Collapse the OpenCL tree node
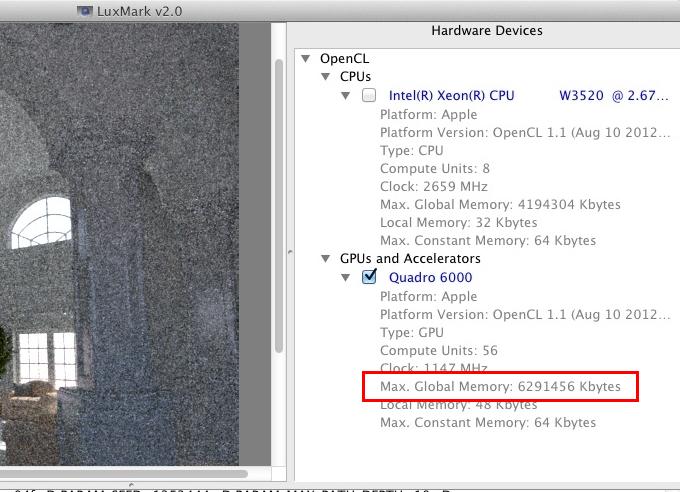This screenshot has width=680, height=492. click(306, 58)
